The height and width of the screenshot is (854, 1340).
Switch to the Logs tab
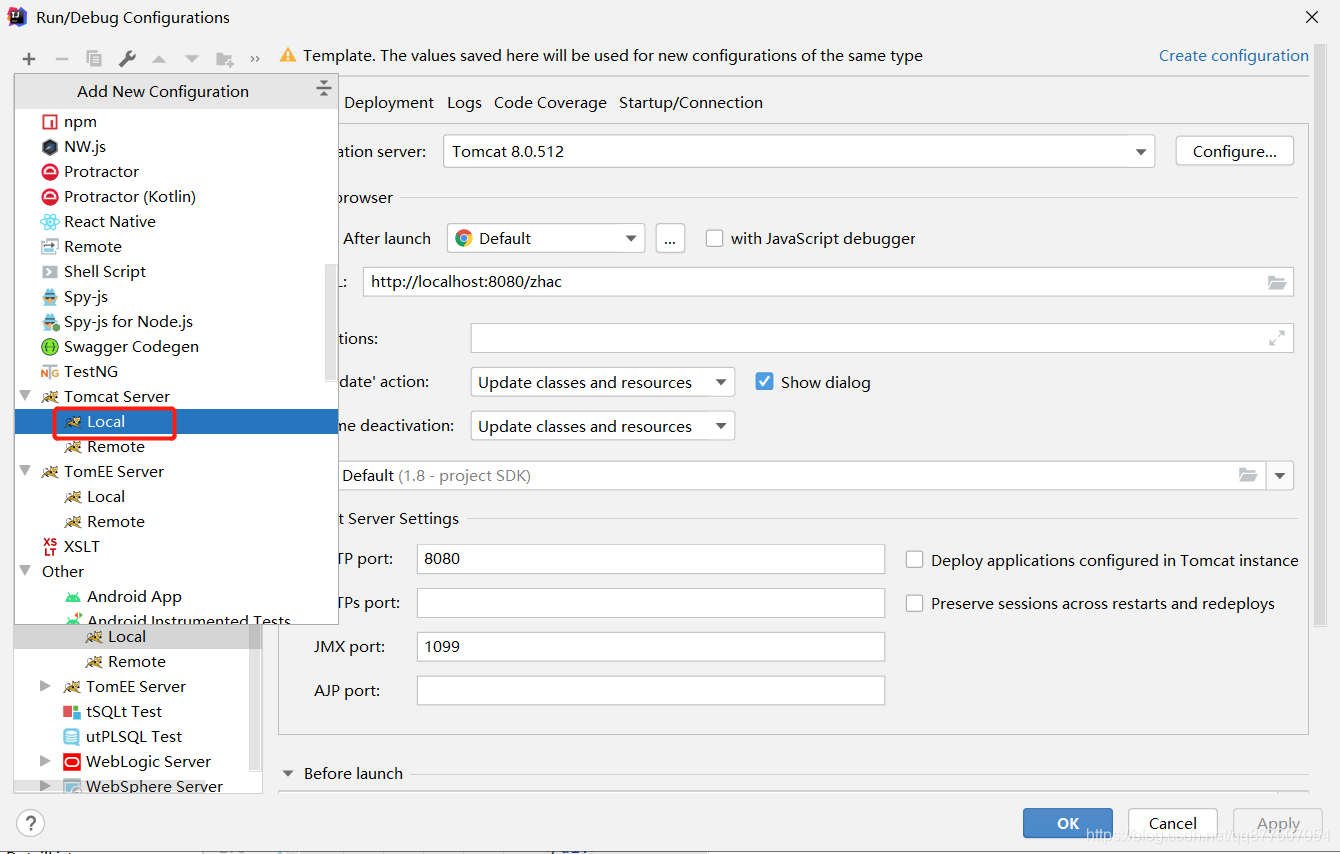coord(464,103)
